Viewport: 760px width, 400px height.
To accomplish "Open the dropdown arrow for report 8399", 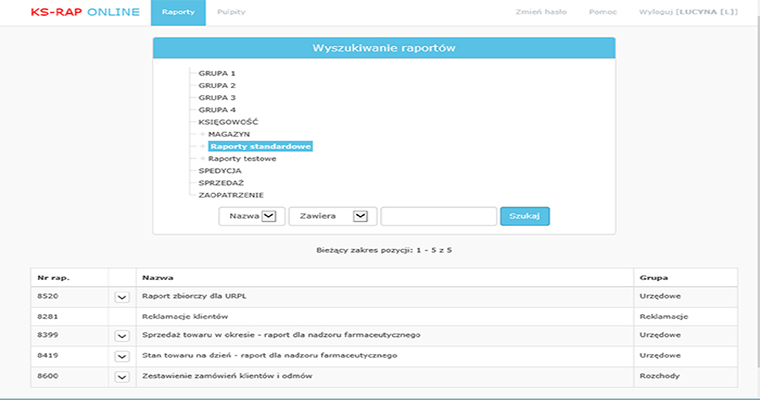I will (x=122, y=336).
